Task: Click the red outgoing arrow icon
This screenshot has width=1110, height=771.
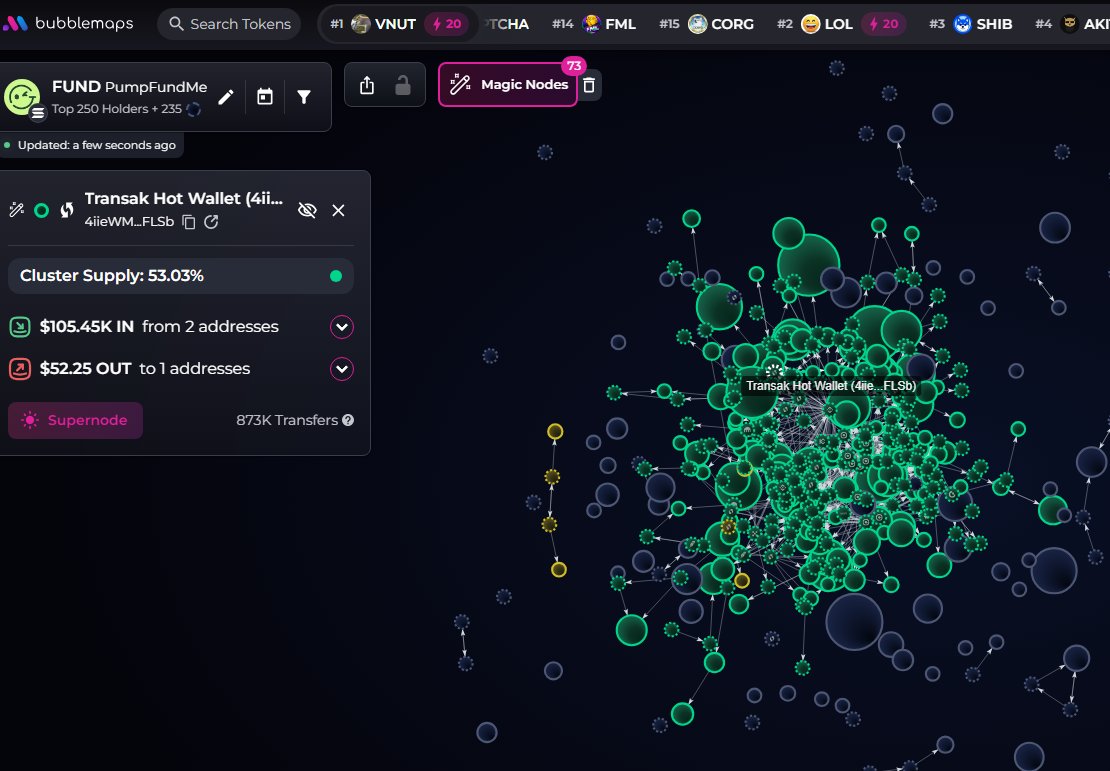Action: [20, 369]
